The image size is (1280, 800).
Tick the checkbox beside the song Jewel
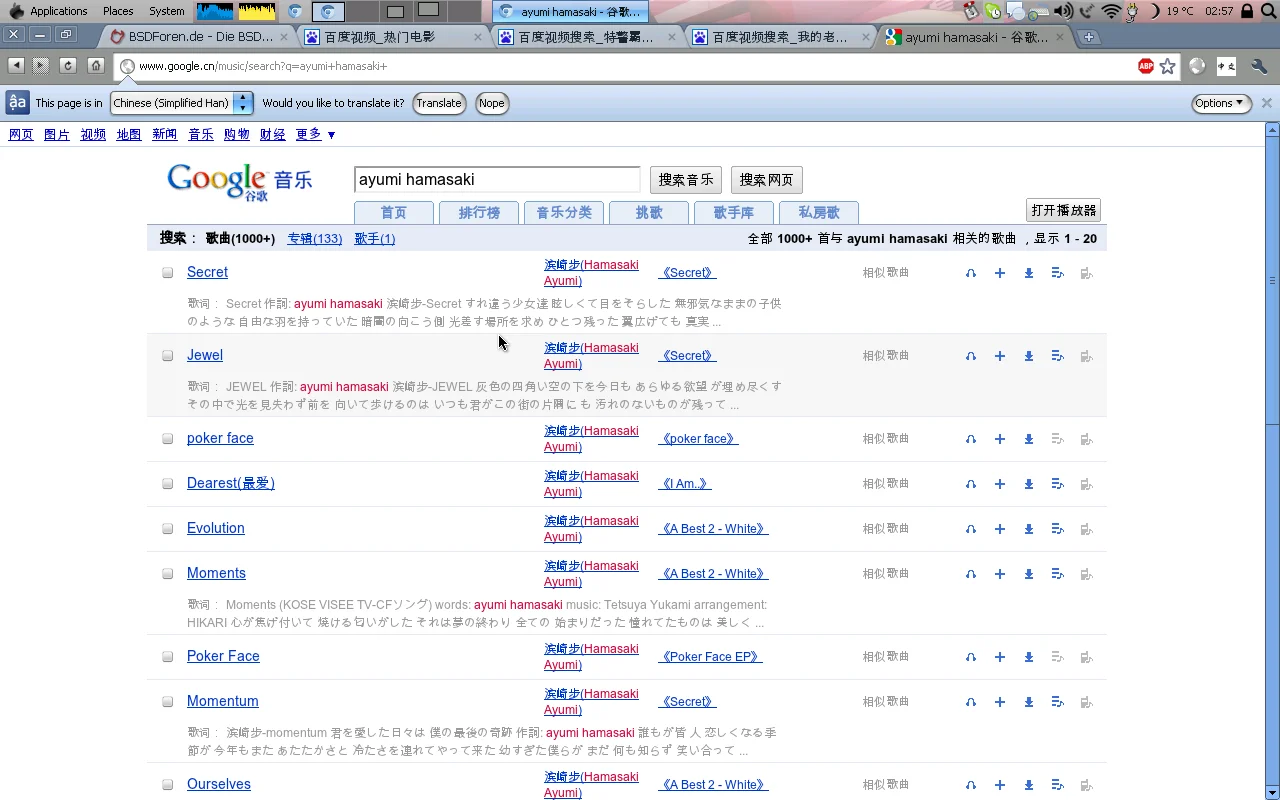[x=168, y=356]
